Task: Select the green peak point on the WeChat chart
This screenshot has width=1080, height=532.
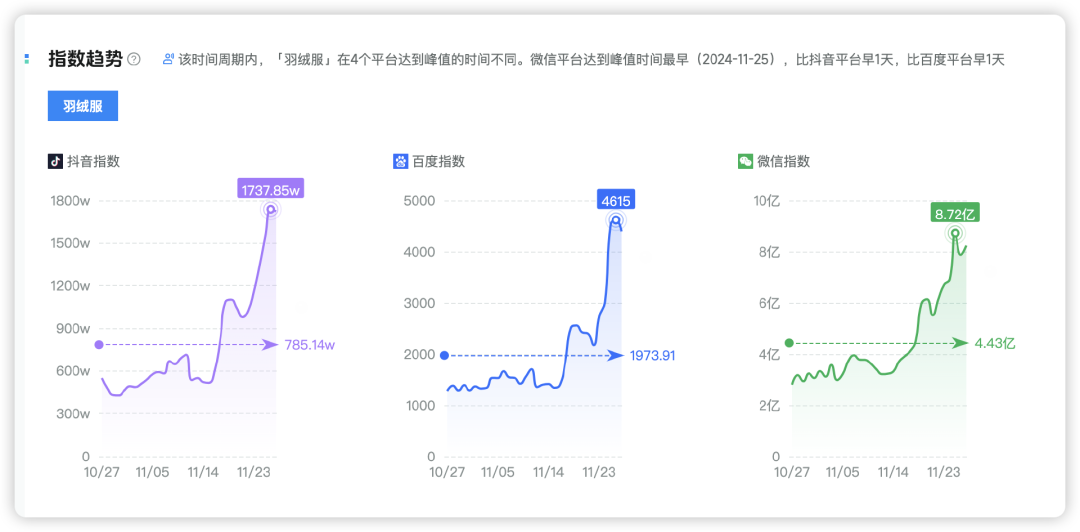Action: (x=956, y=234)
